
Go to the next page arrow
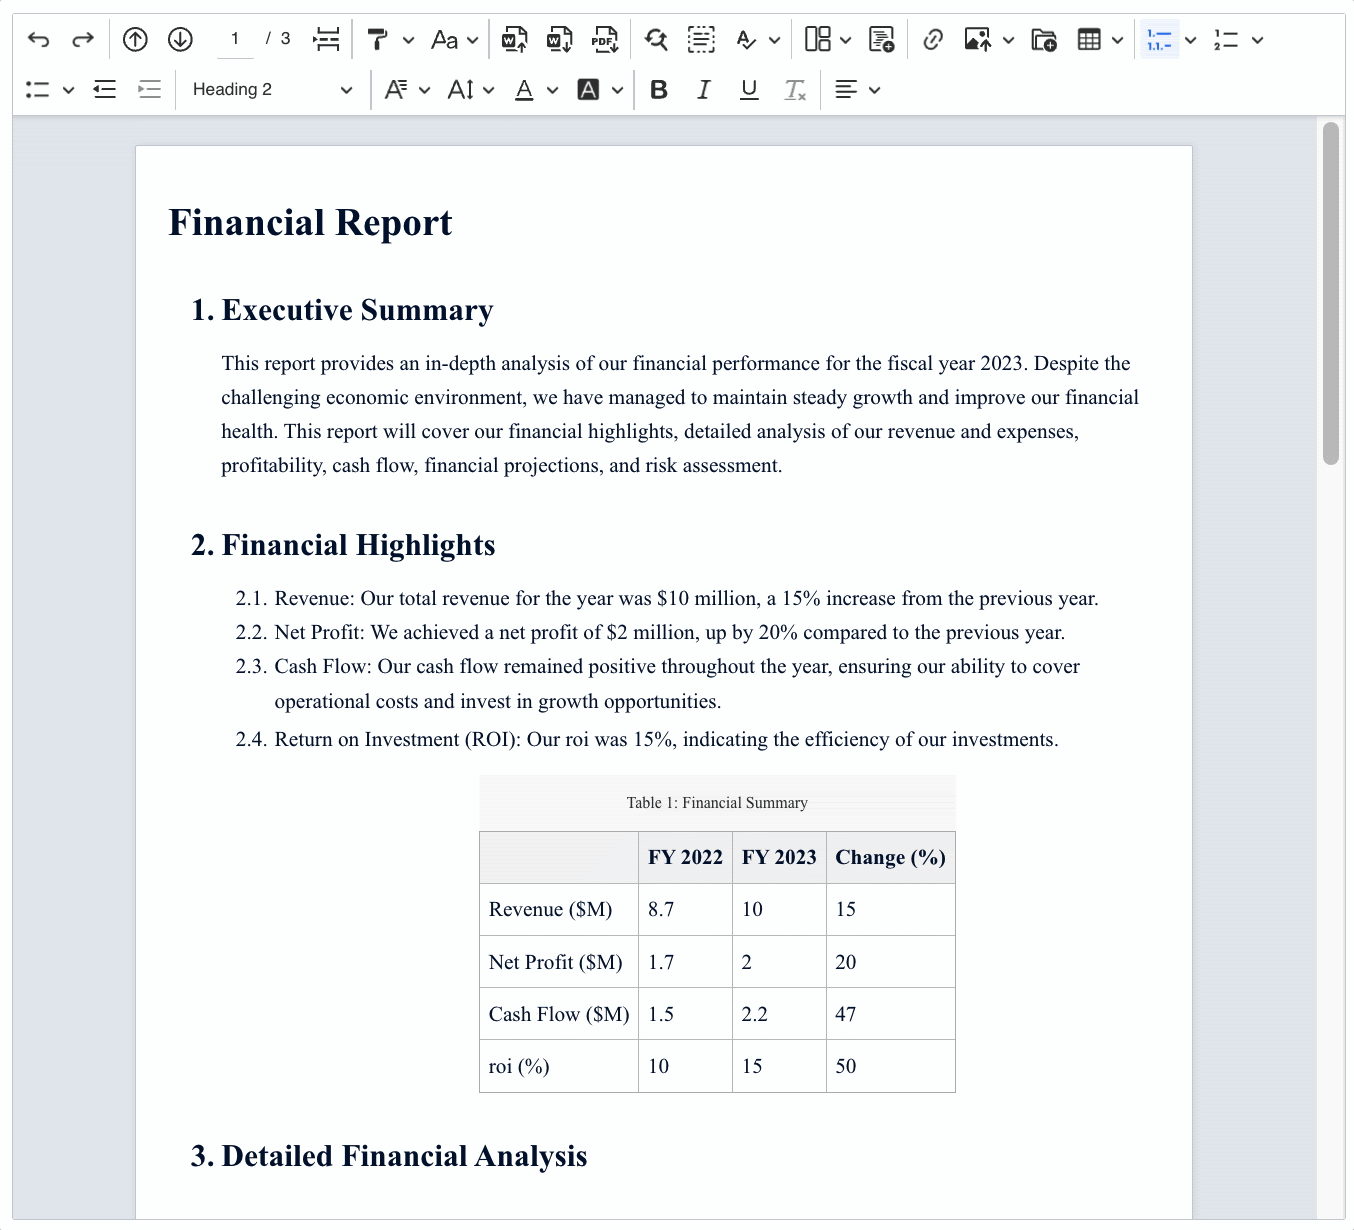[x=180, y=40]
